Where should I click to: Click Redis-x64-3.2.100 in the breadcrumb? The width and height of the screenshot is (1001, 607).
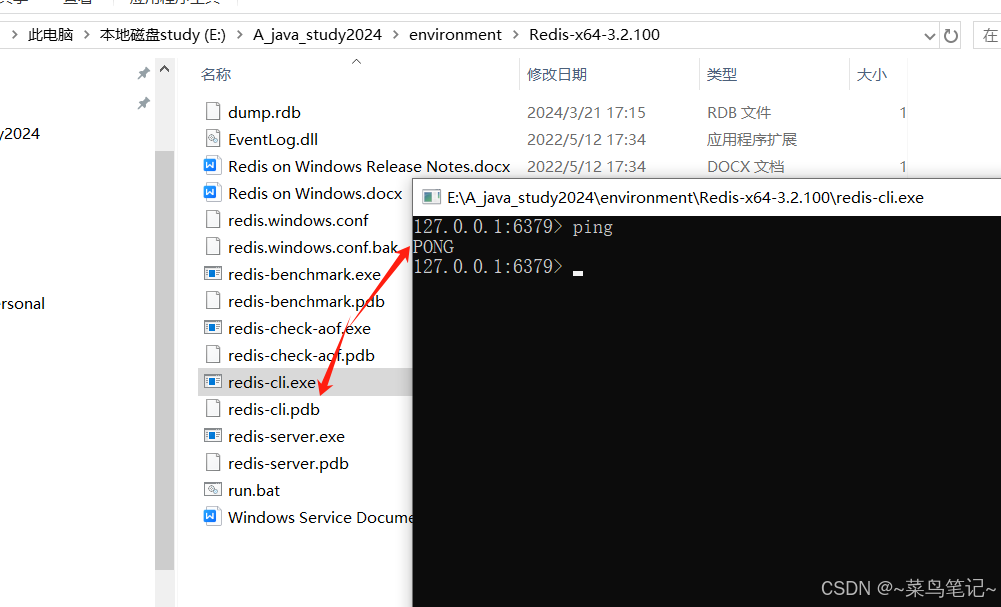point(594,34)
